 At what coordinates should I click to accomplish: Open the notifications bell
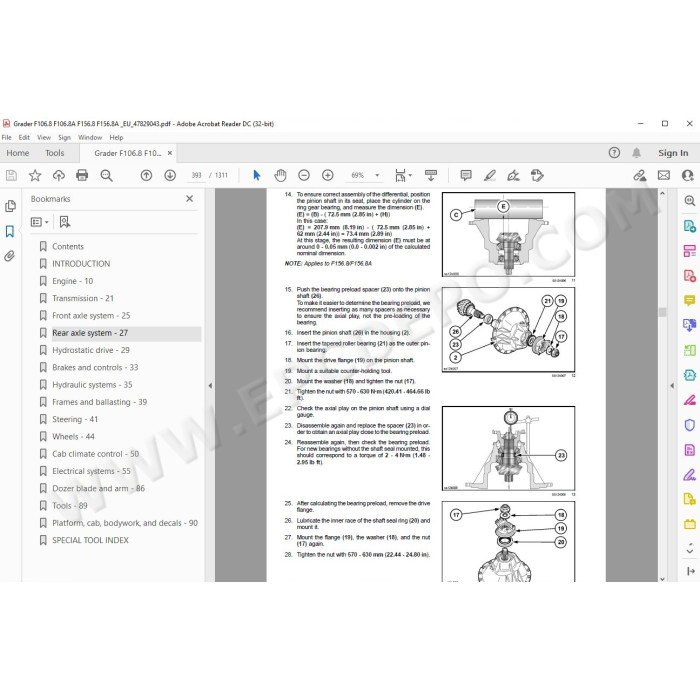click(637, 153)
